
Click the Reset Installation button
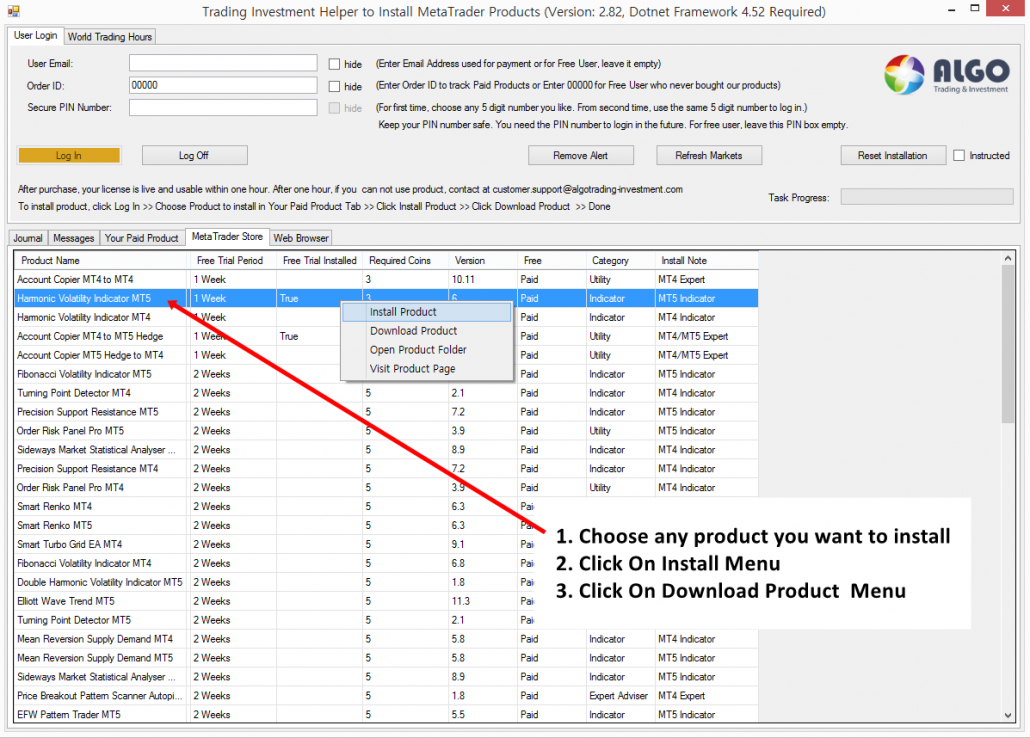point(893,156)
